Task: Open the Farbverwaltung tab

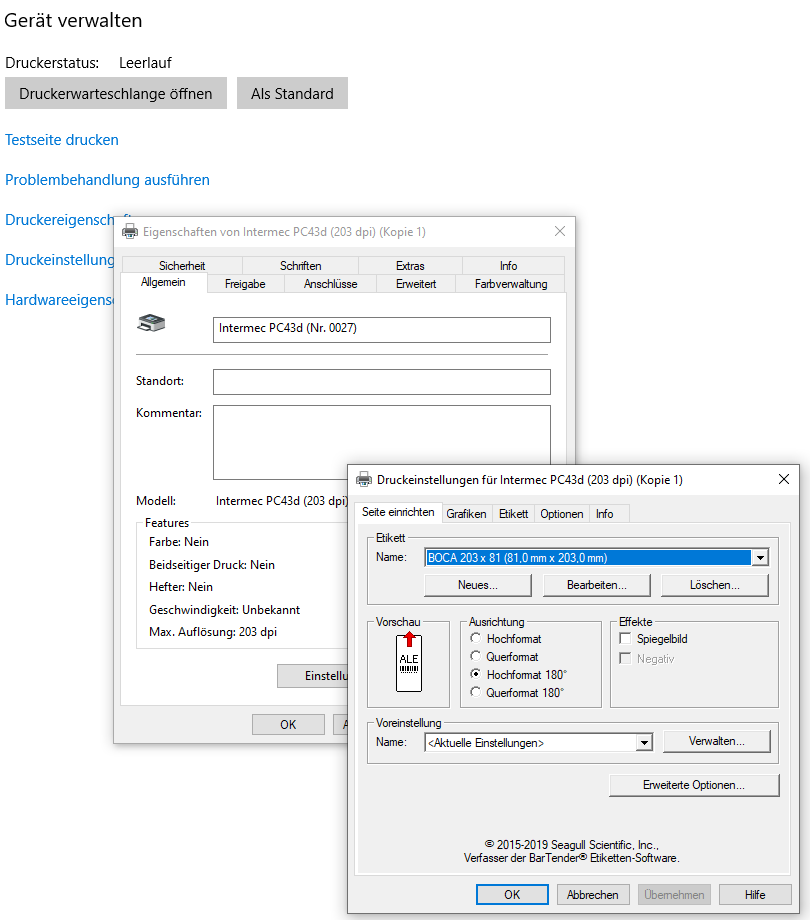Action: pos(511,284)
